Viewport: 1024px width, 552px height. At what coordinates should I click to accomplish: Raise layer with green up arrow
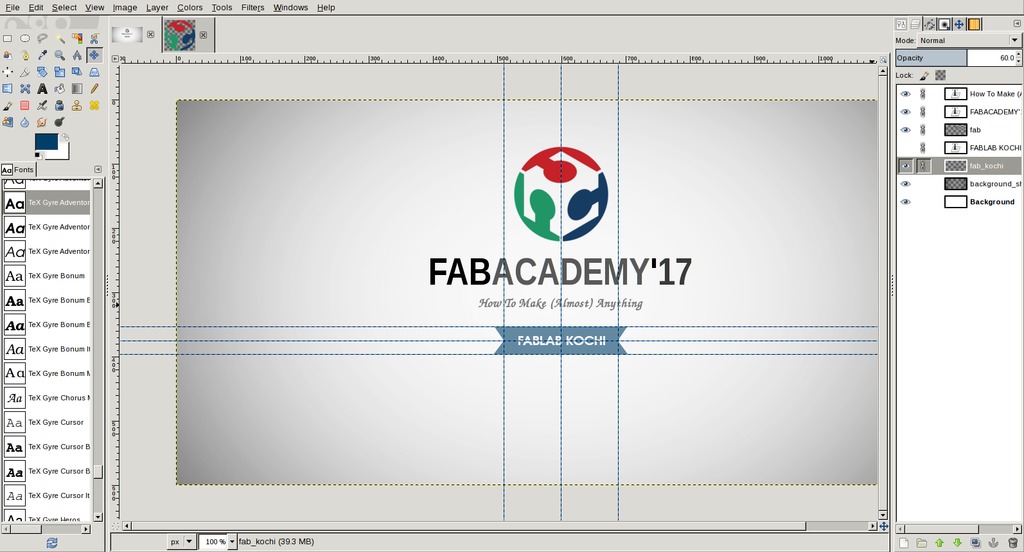tap(940, 543)
